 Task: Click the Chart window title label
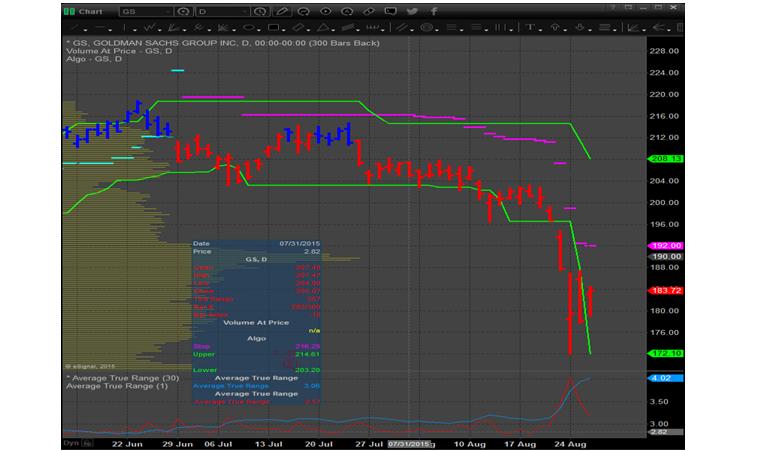pos(90,11)
